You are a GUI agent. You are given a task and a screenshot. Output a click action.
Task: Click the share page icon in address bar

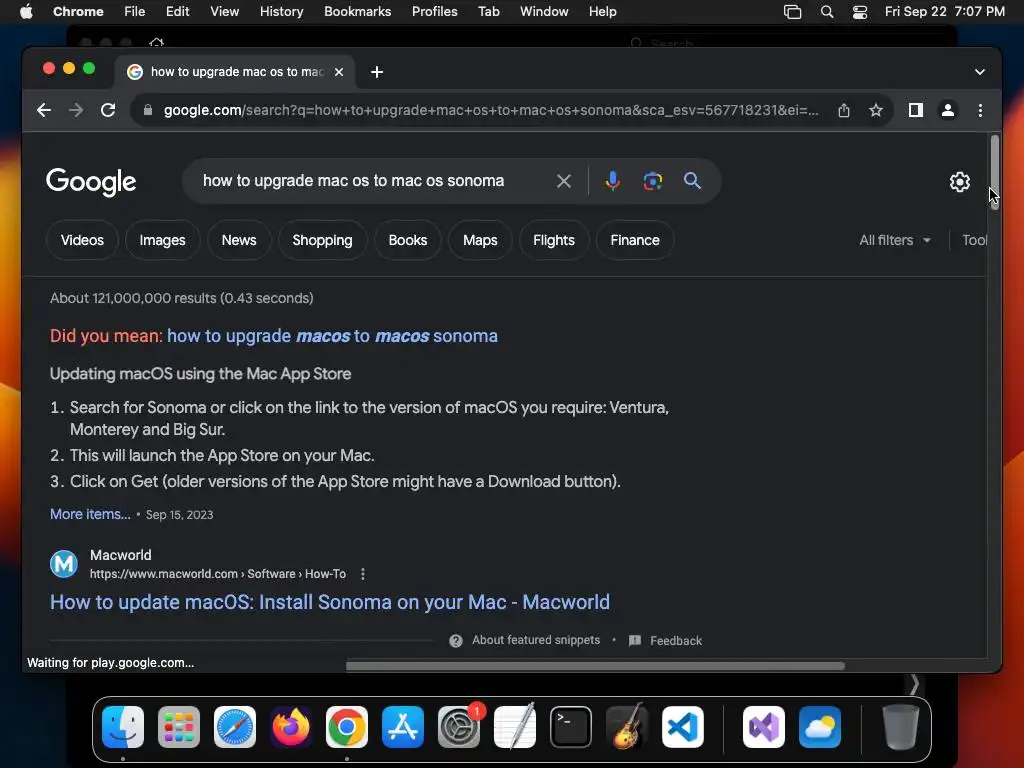coord(844,110)
